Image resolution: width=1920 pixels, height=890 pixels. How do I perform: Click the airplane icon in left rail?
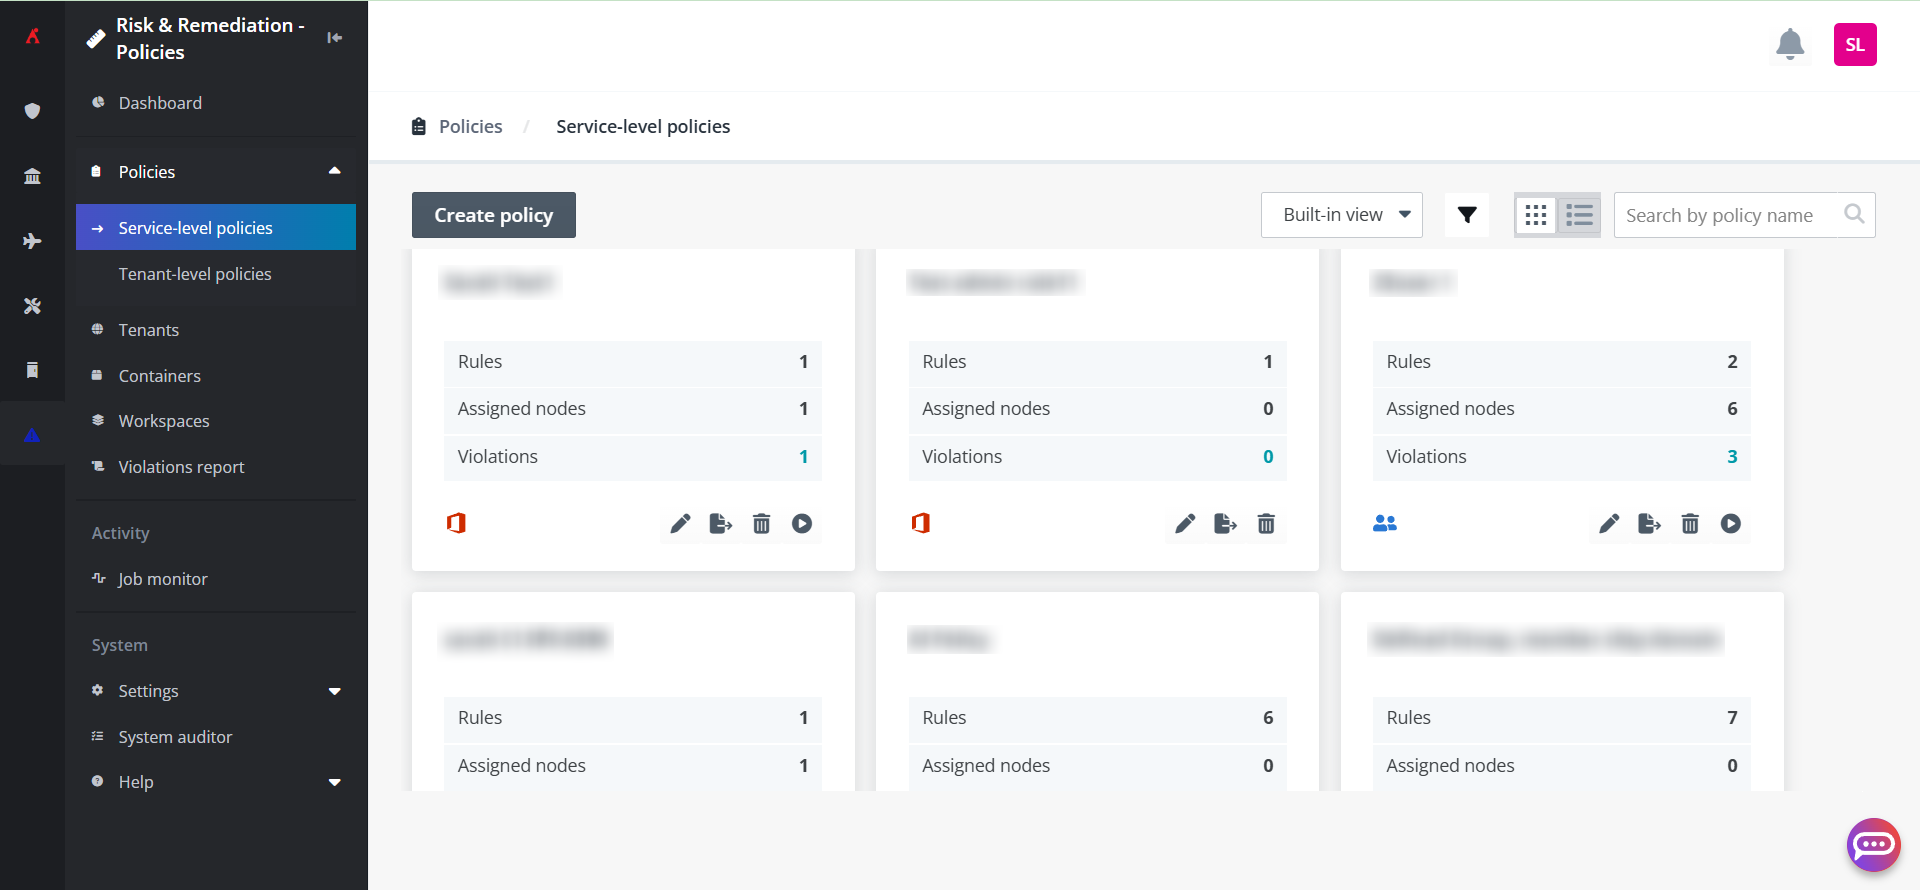pos(32,241)
